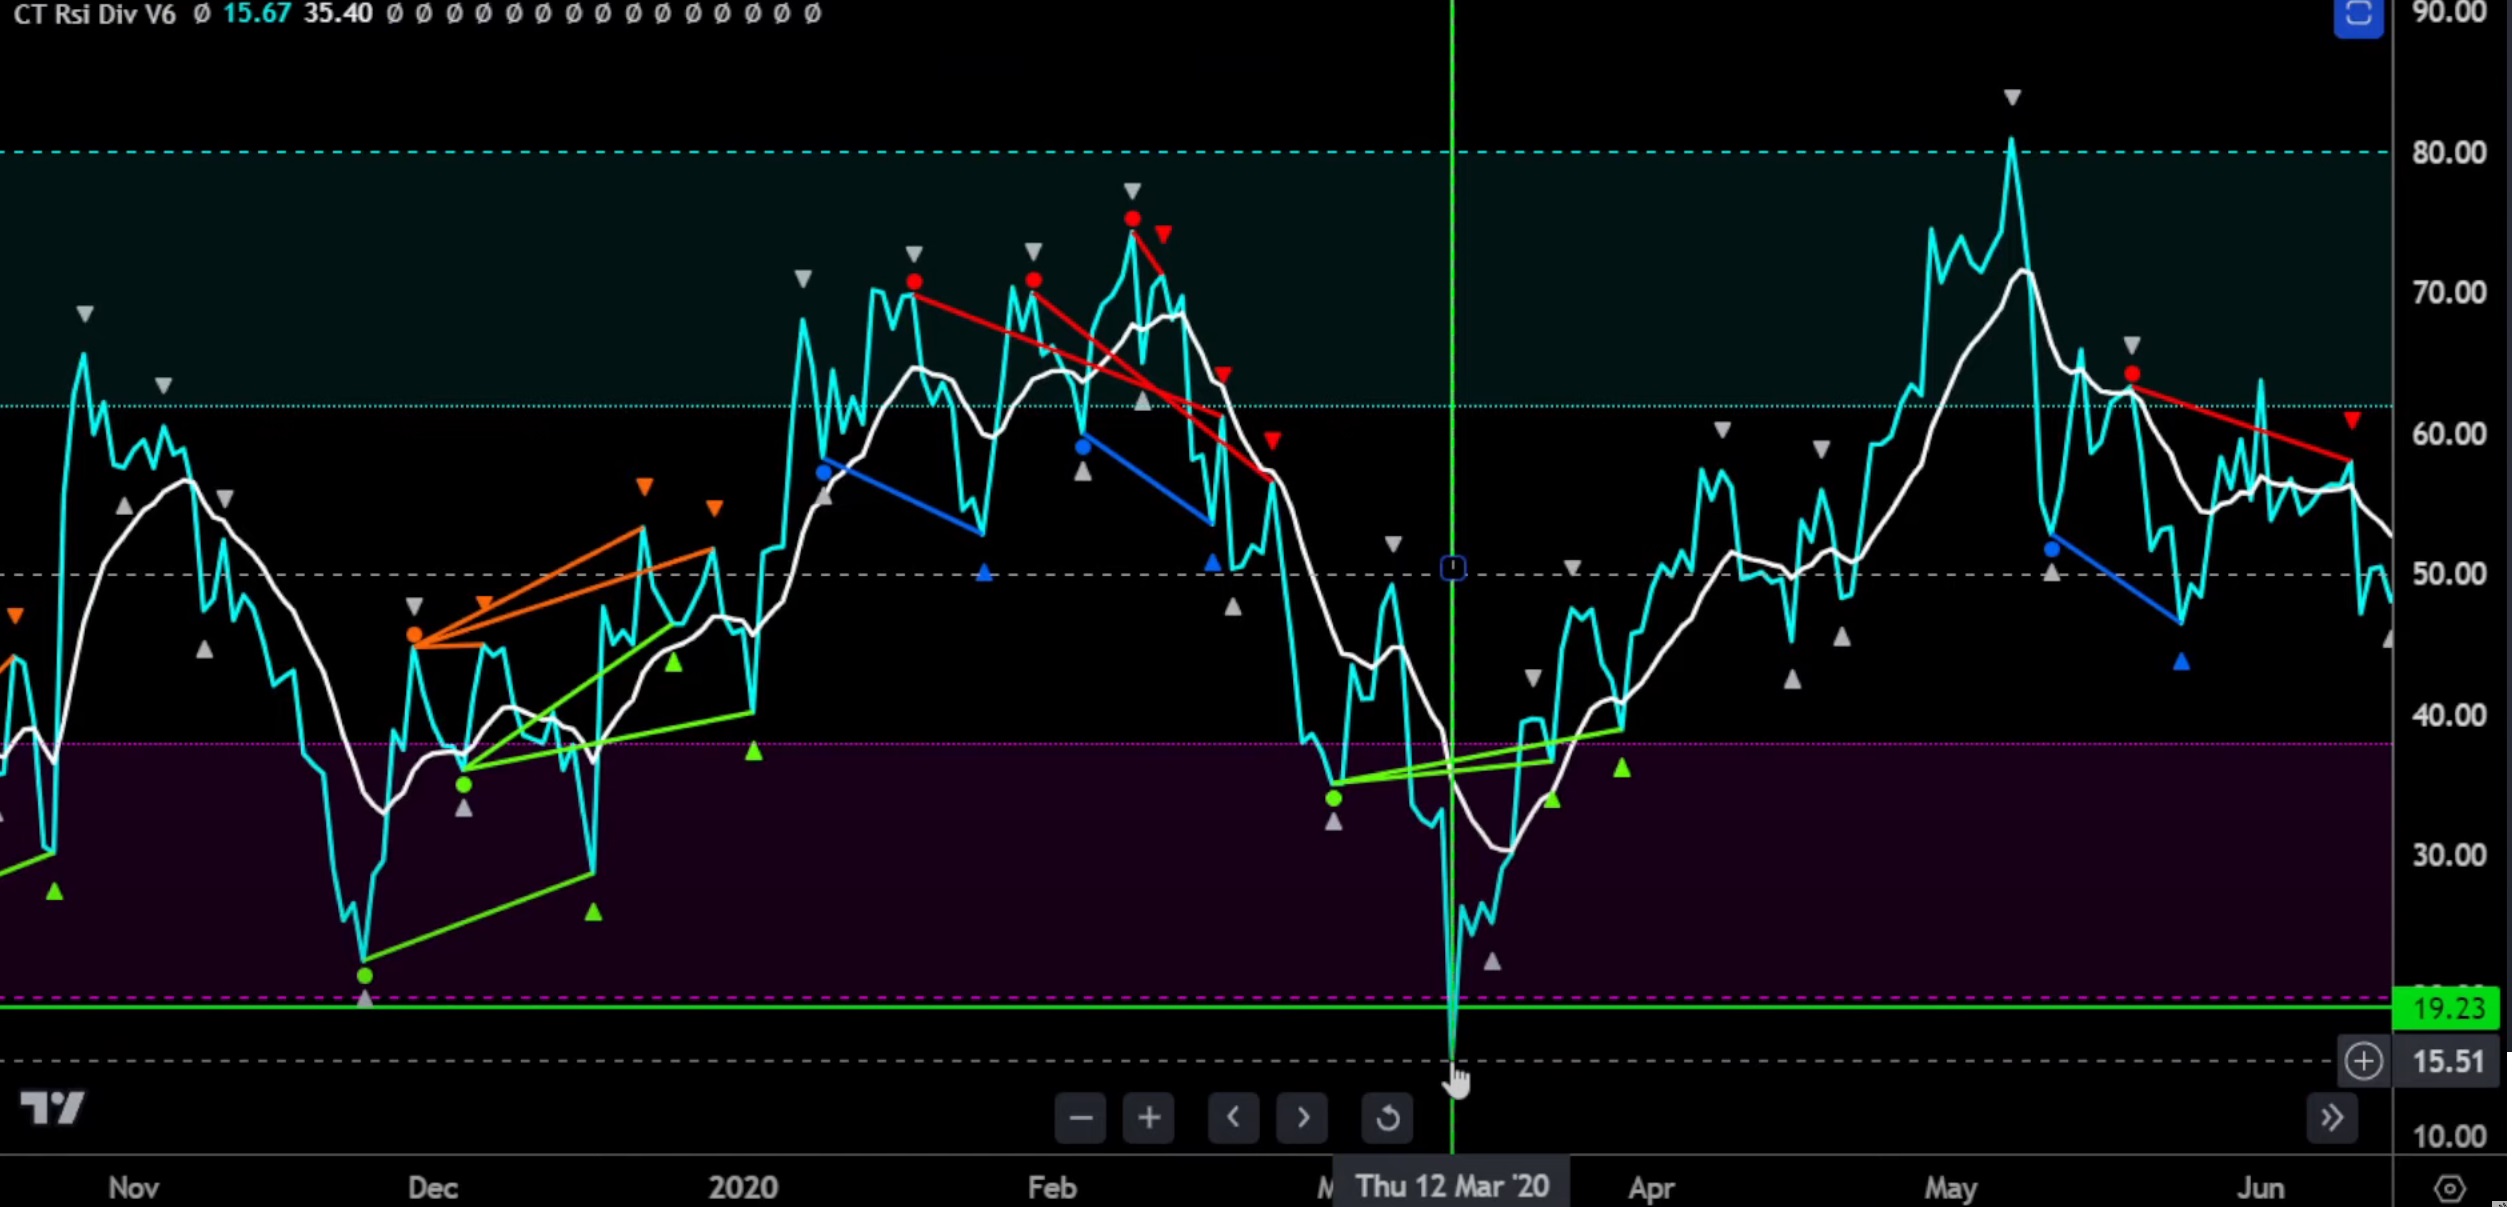This screenshot has width=2512, height=1207.
Task: Click the plus circle beside 15.51
Action: pyautogui.click(x=2363, y=1061)
